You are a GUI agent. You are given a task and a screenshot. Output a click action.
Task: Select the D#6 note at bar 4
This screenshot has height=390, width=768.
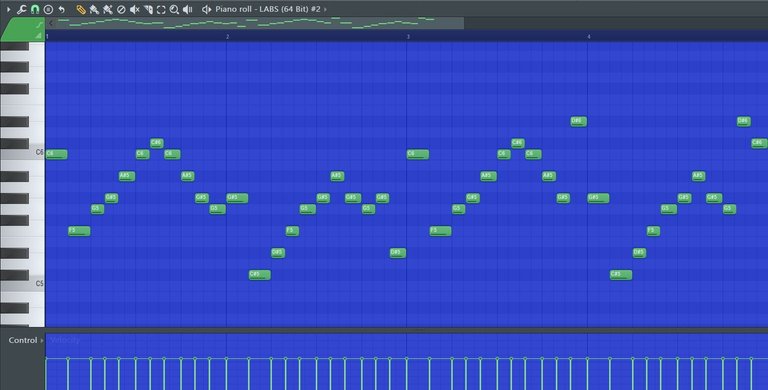578,121
